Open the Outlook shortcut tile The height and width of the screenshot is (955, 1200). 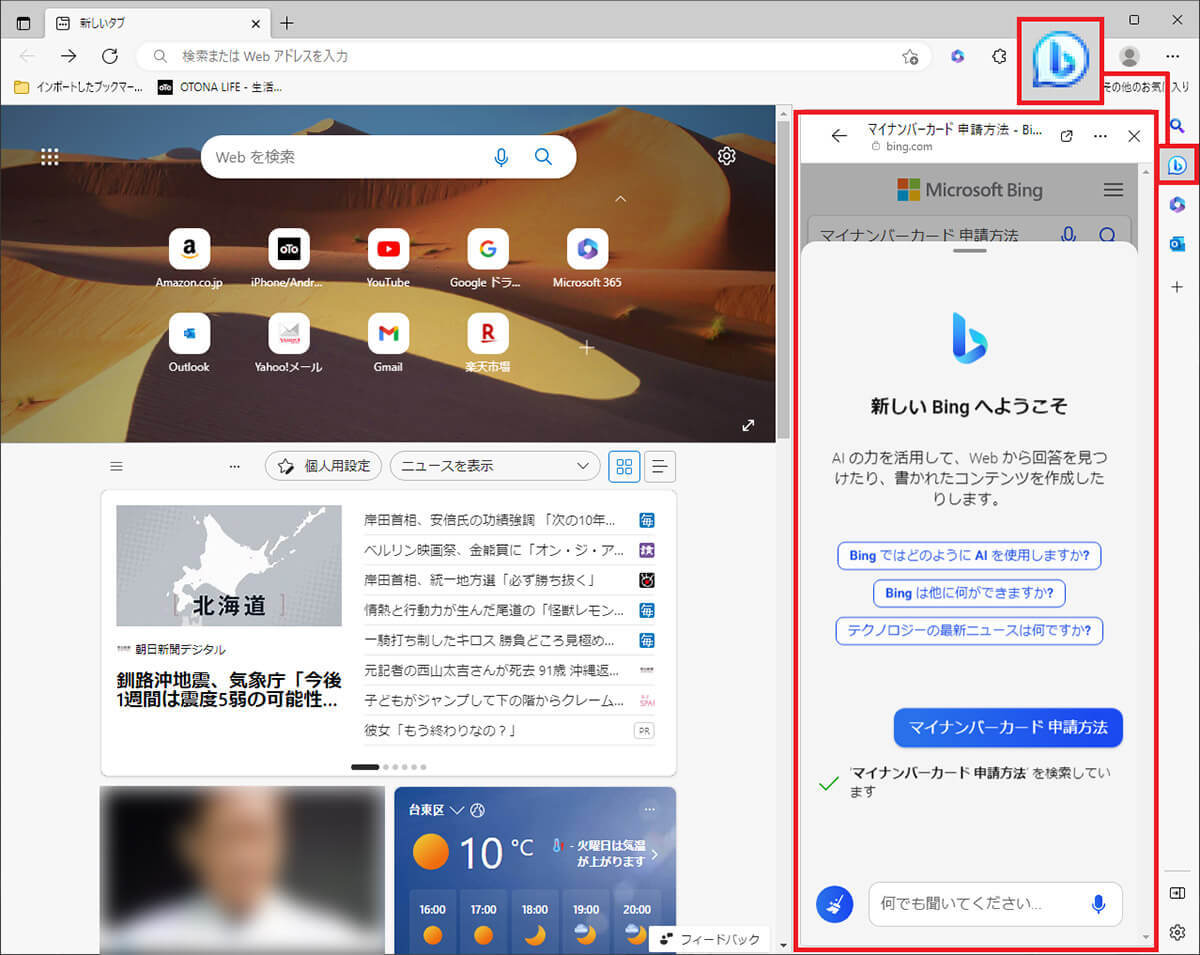(x=189, y=342)
